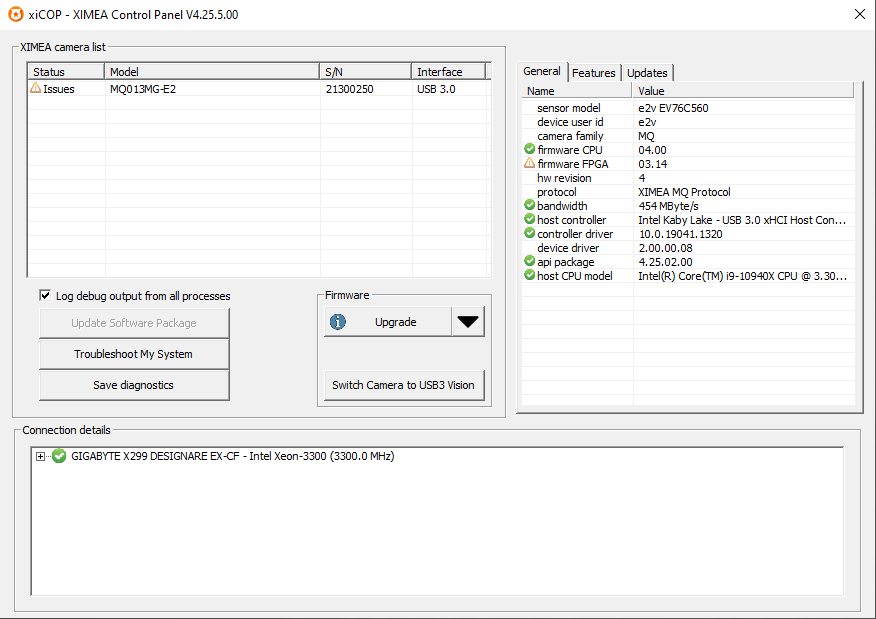Image resolution: width=876 pixels, height=619 pixels.
Task: Click serial number 21300250
Action: tap(349, 89)
